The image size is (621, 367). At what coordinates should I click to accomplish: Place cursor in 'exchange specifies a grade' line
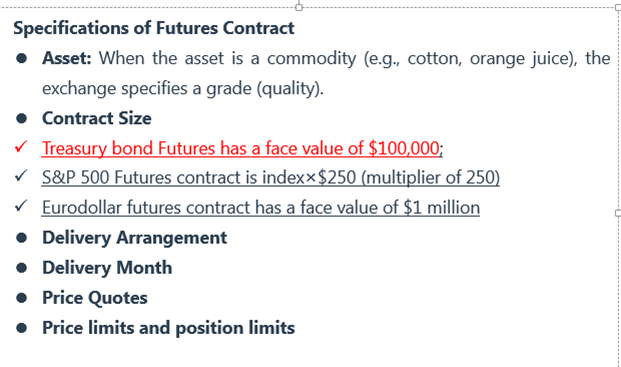pos(183,89)
